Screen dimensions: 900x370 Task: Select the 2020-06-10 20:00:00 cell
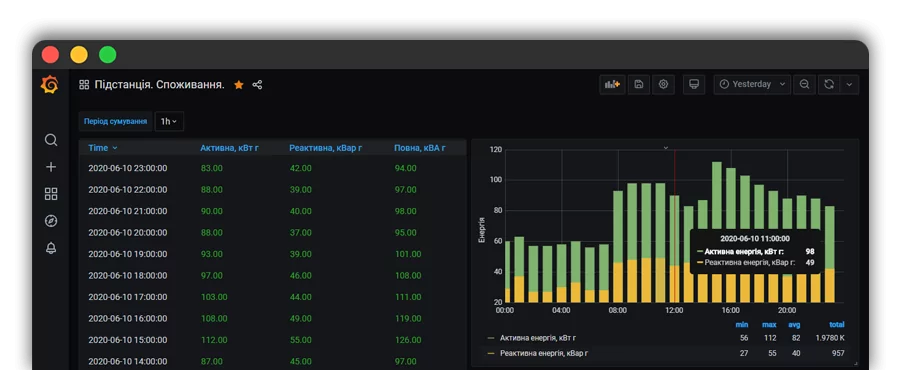(127, 232)
